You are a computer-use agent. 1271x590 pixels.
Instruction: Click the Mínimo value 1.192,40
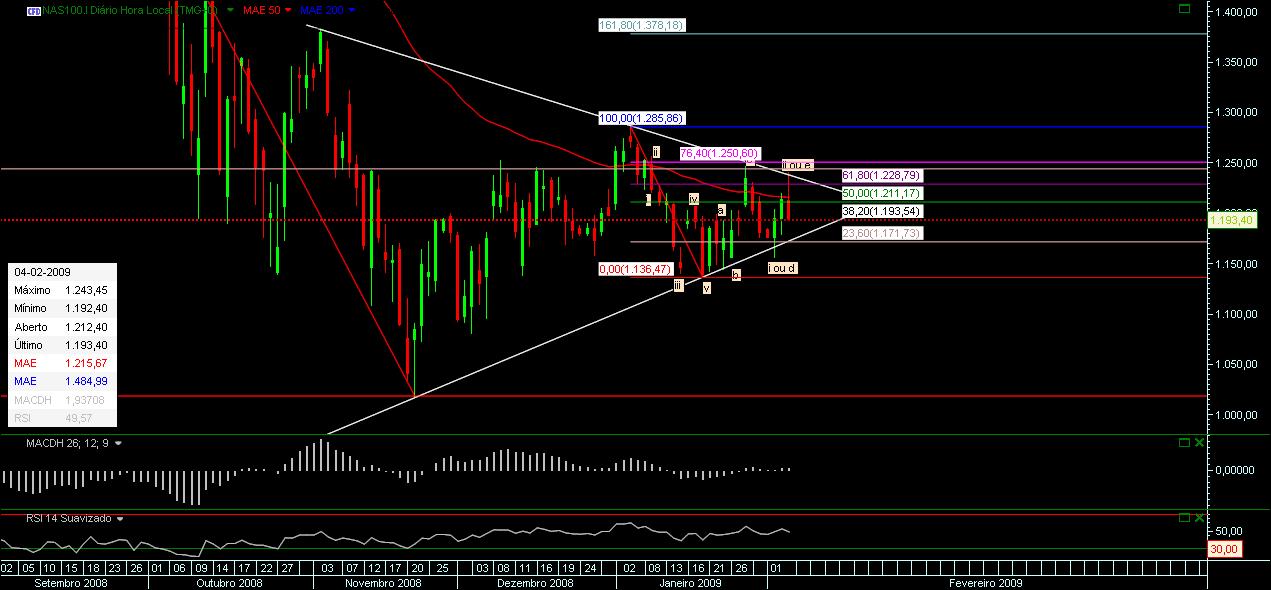(x=85, y=308)
